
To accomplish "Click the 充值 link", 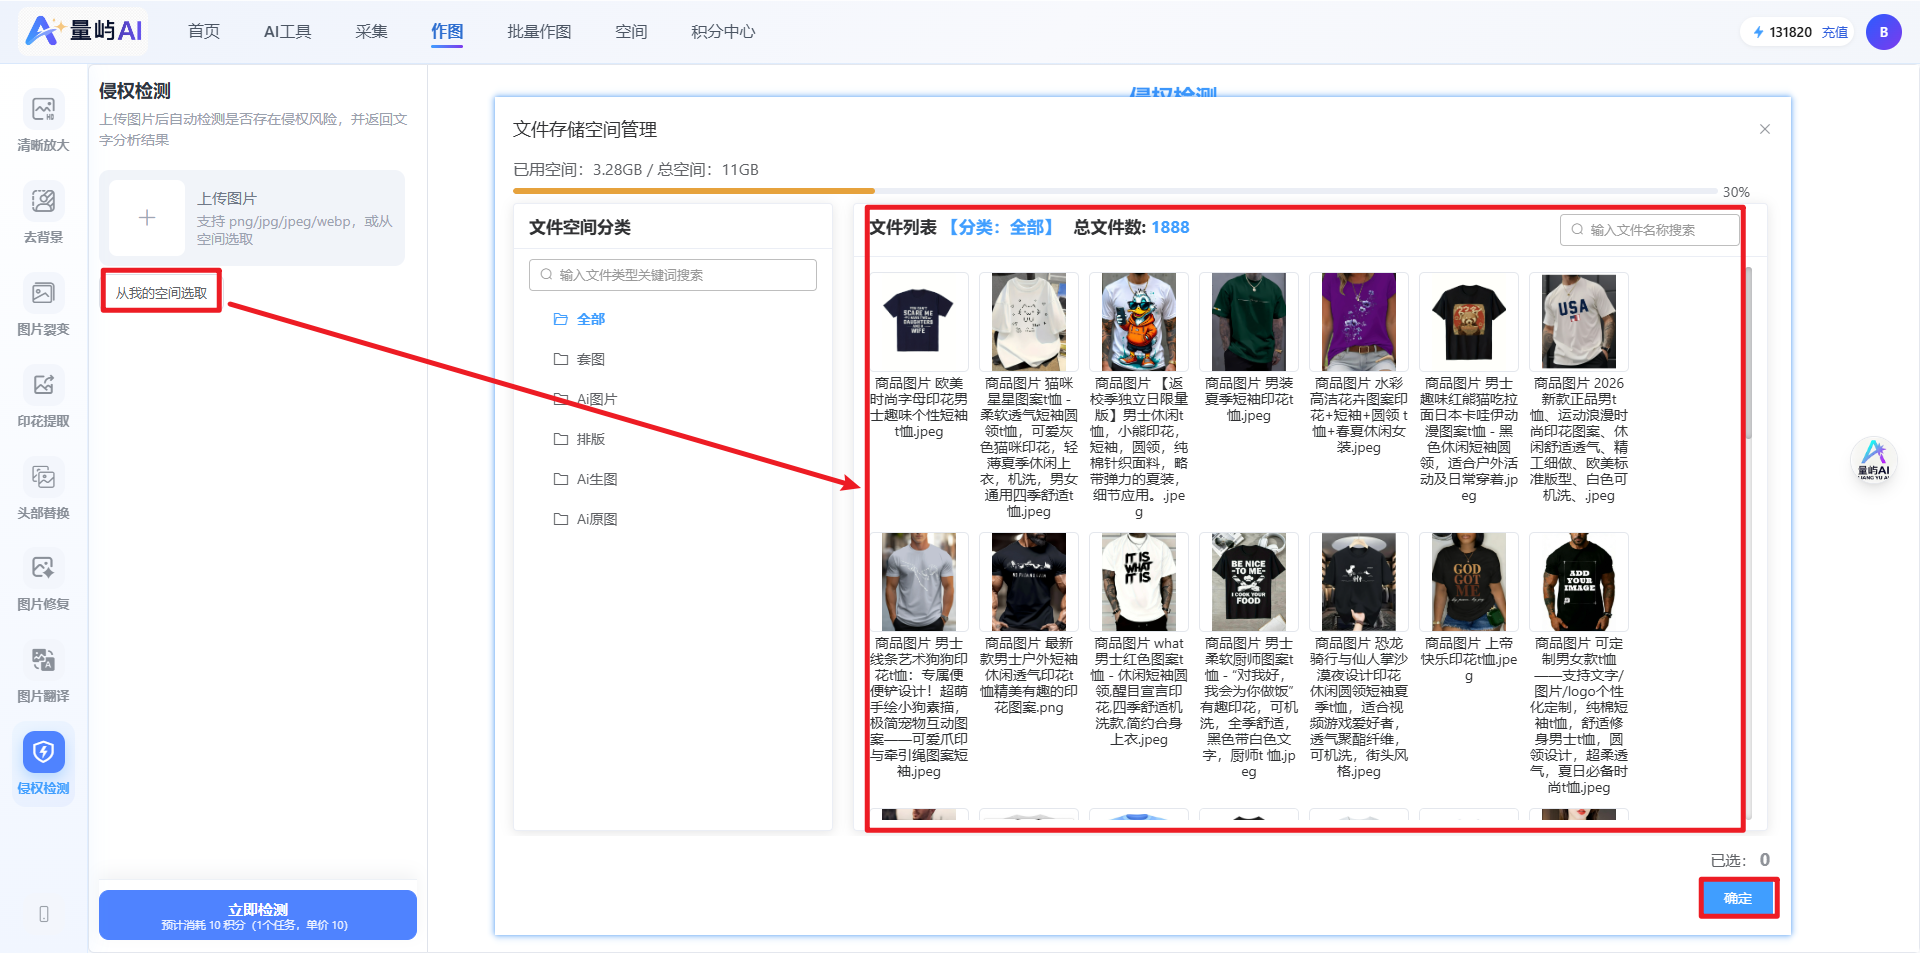I will click(x=1835, y=32).
